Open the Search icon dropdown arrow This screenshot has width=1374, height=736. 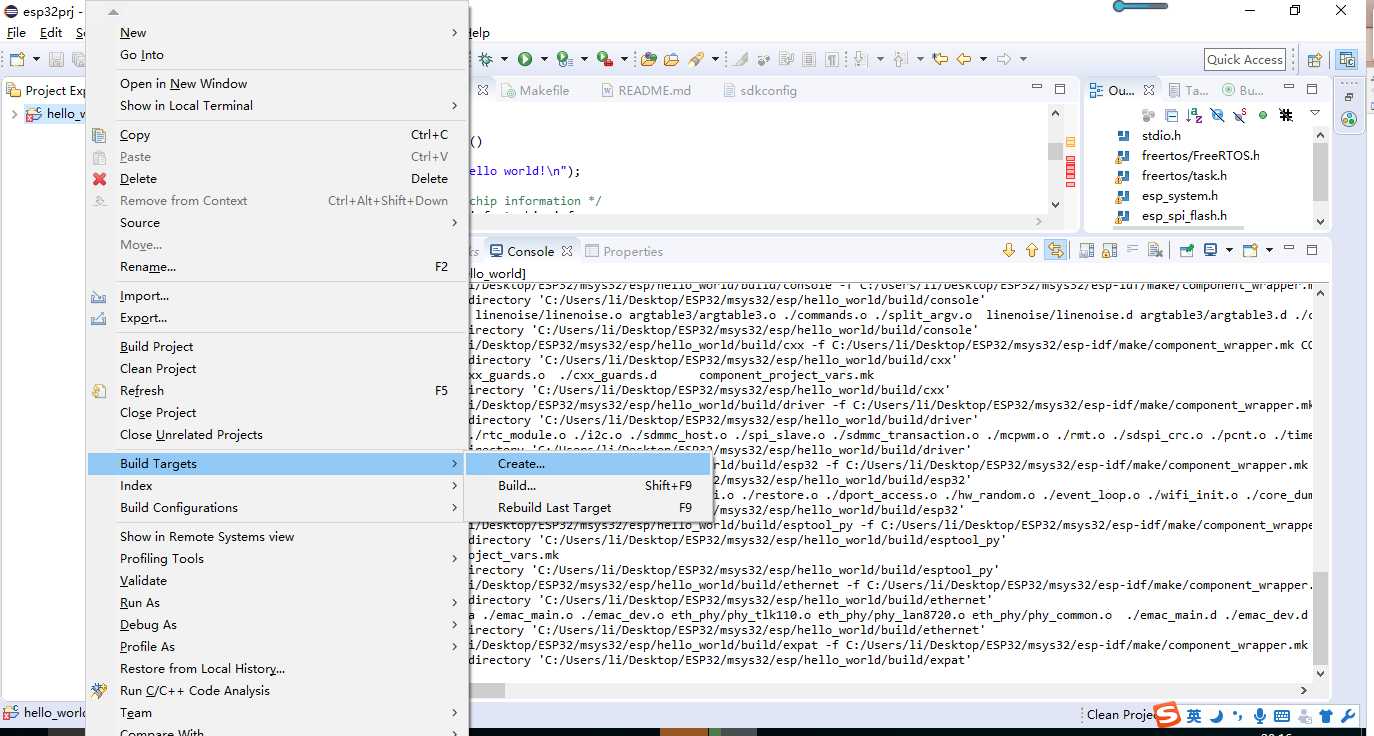[715, 60]
